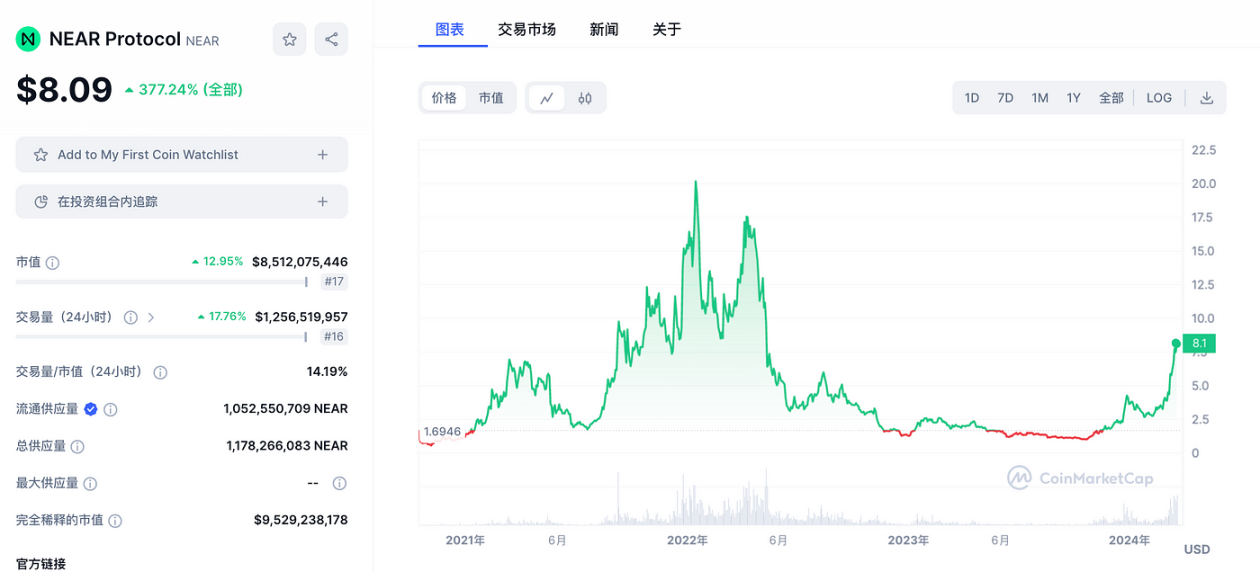Download chart data icon
Image resolution: width=1260 pixels, height=572 pixels.
[1206, 98]
